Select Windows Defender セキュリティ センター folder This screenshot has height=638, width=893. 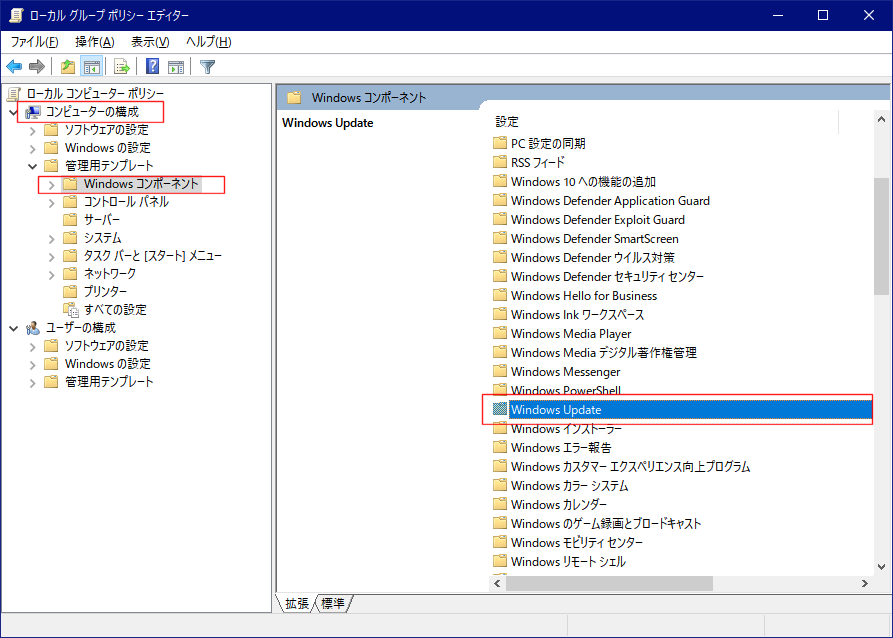tap(607, 276)
